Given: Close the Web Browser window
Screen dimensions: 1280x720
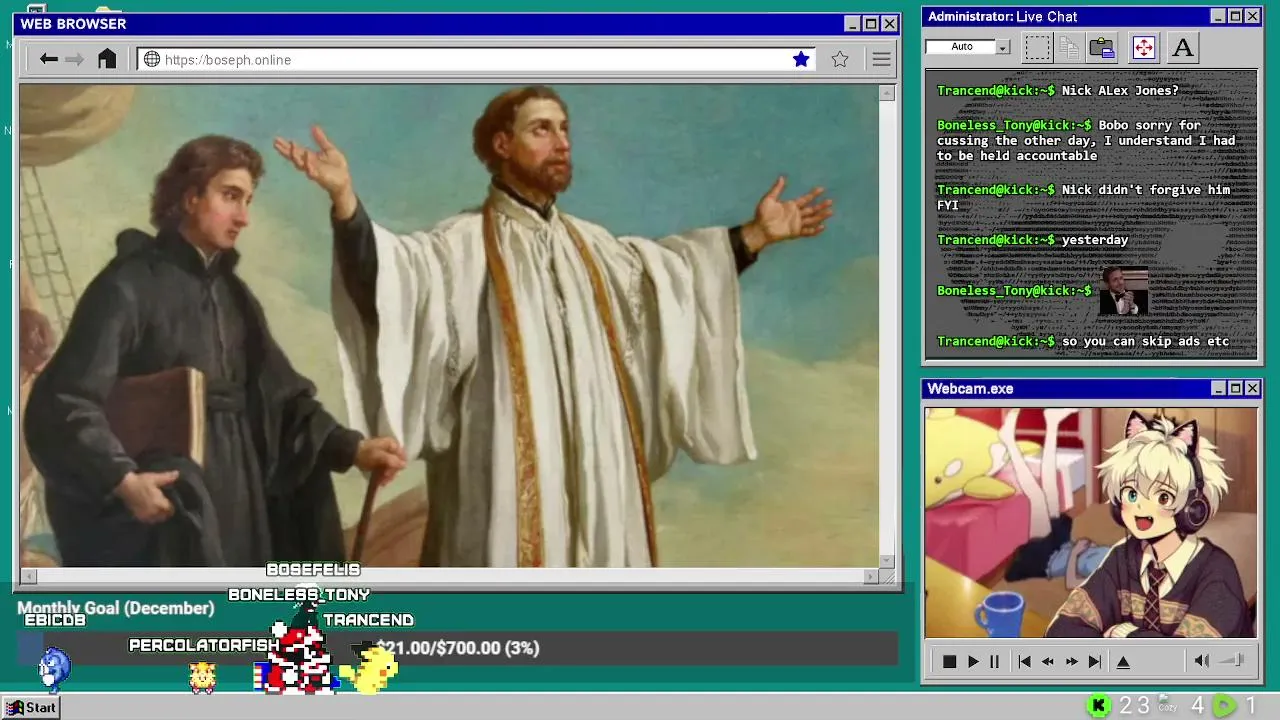Looking at the screenshot, I should (x=889, y=24).
